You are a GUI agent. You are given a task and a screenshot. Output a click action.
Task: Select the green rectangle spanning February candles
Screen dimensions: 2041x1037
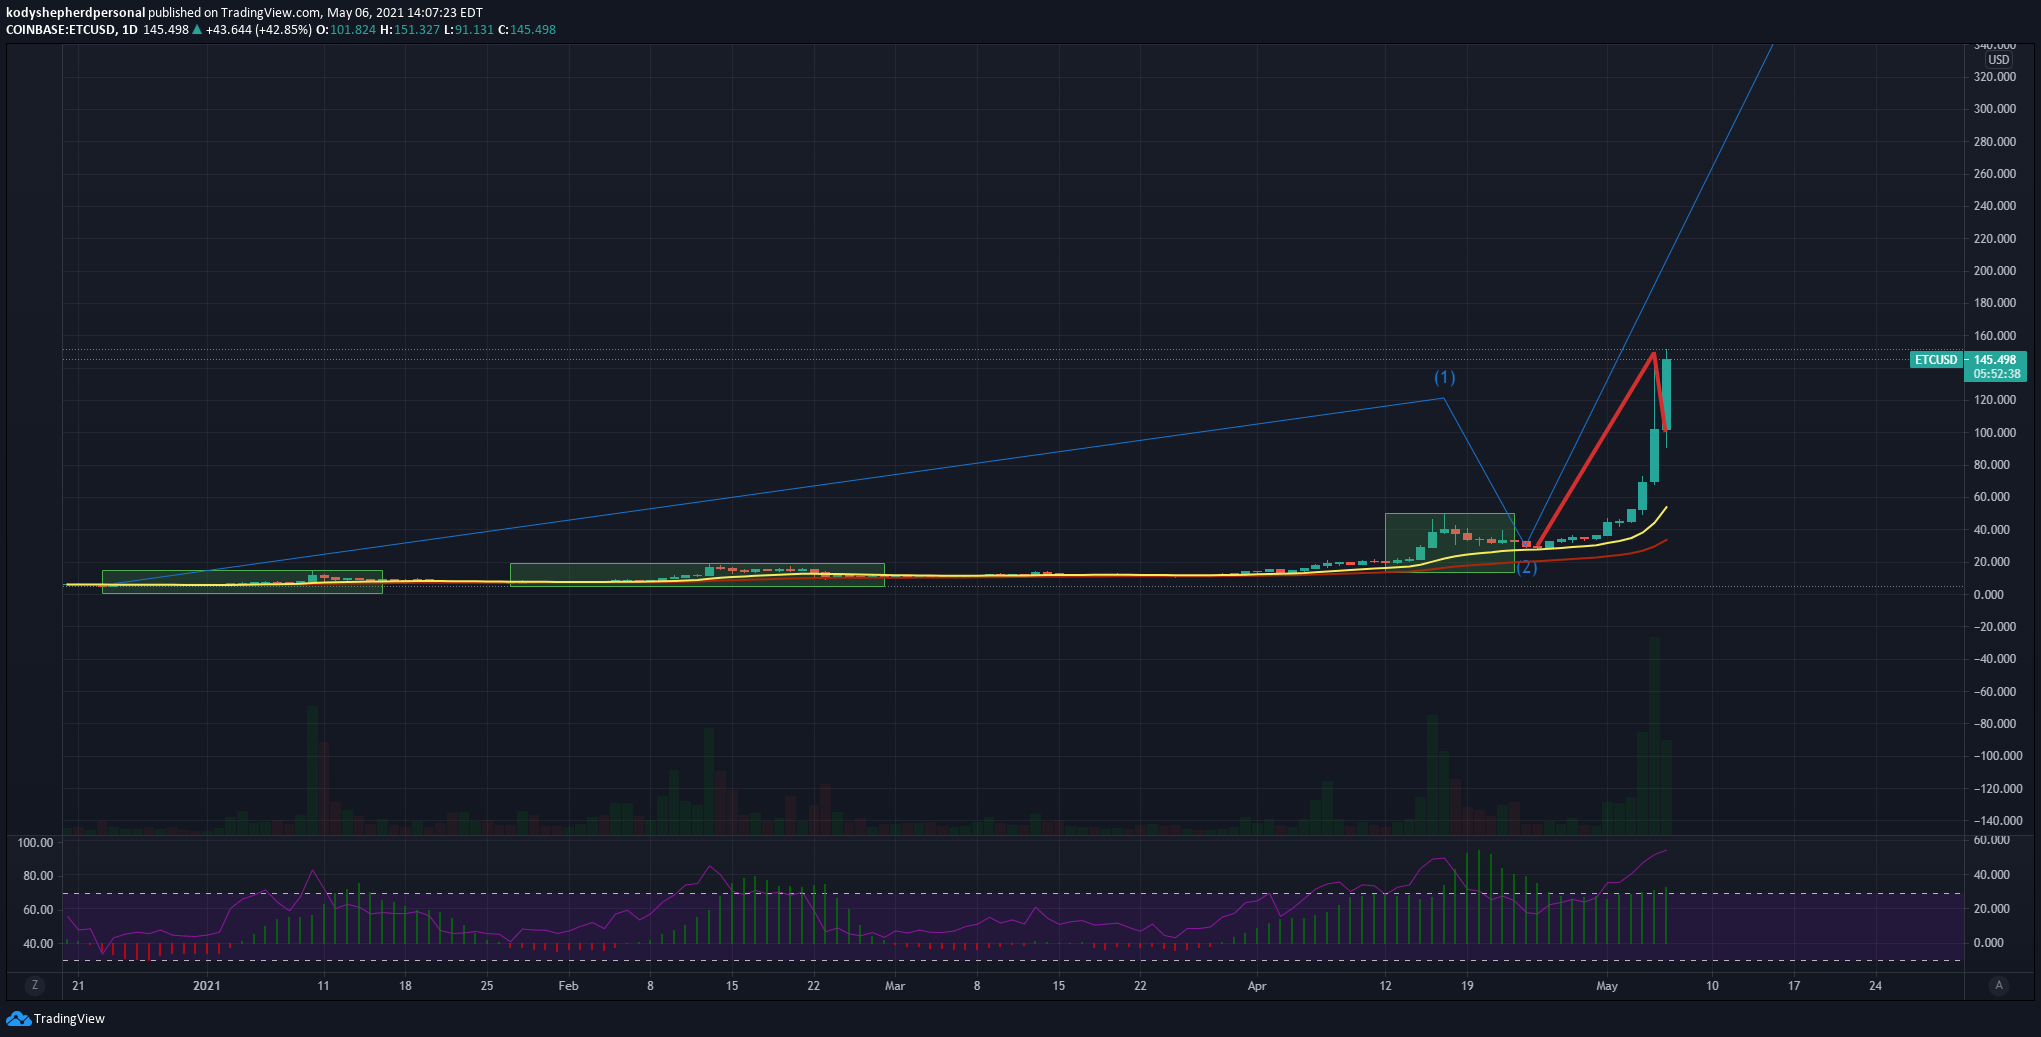(x=697, y=575)
